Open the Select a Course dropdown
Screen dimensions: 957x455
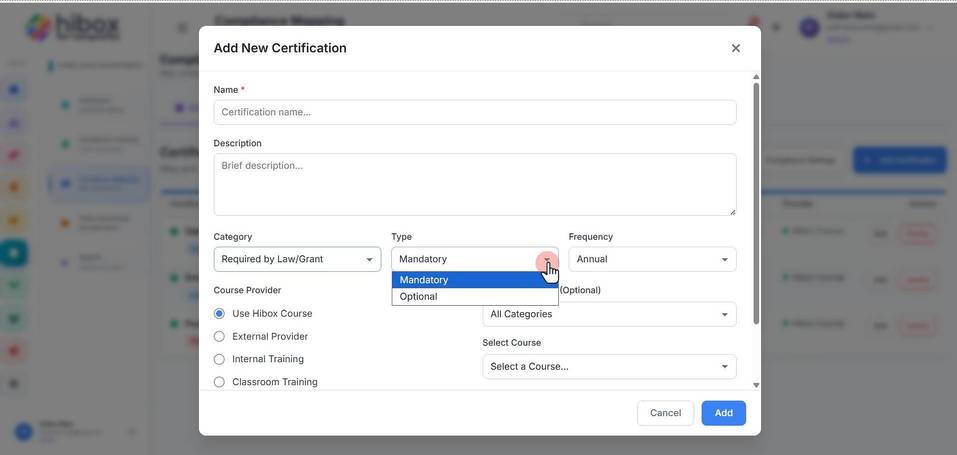point(609,366)
